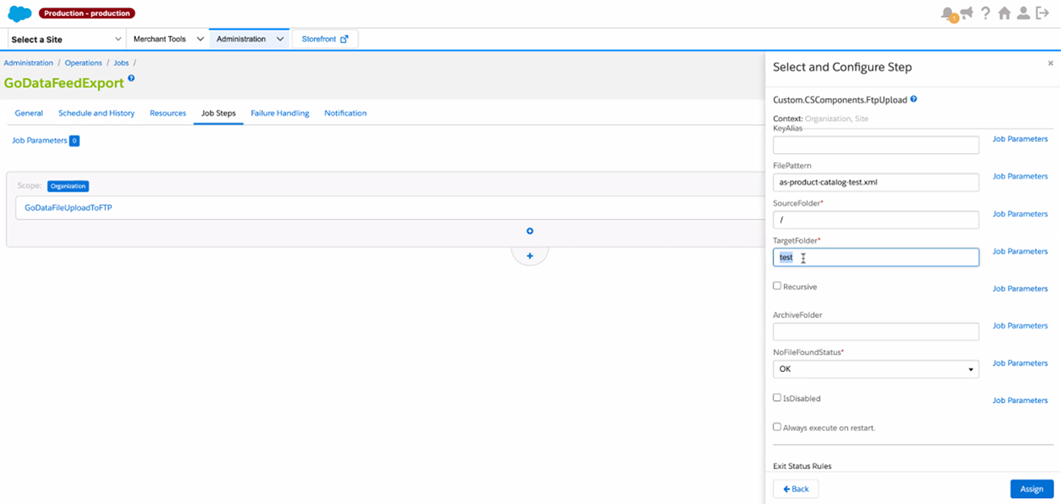Open the Merchant Tools menu
Image resolution: width=1061 pixels, height=504 pixels.
(x=168, y=39)
